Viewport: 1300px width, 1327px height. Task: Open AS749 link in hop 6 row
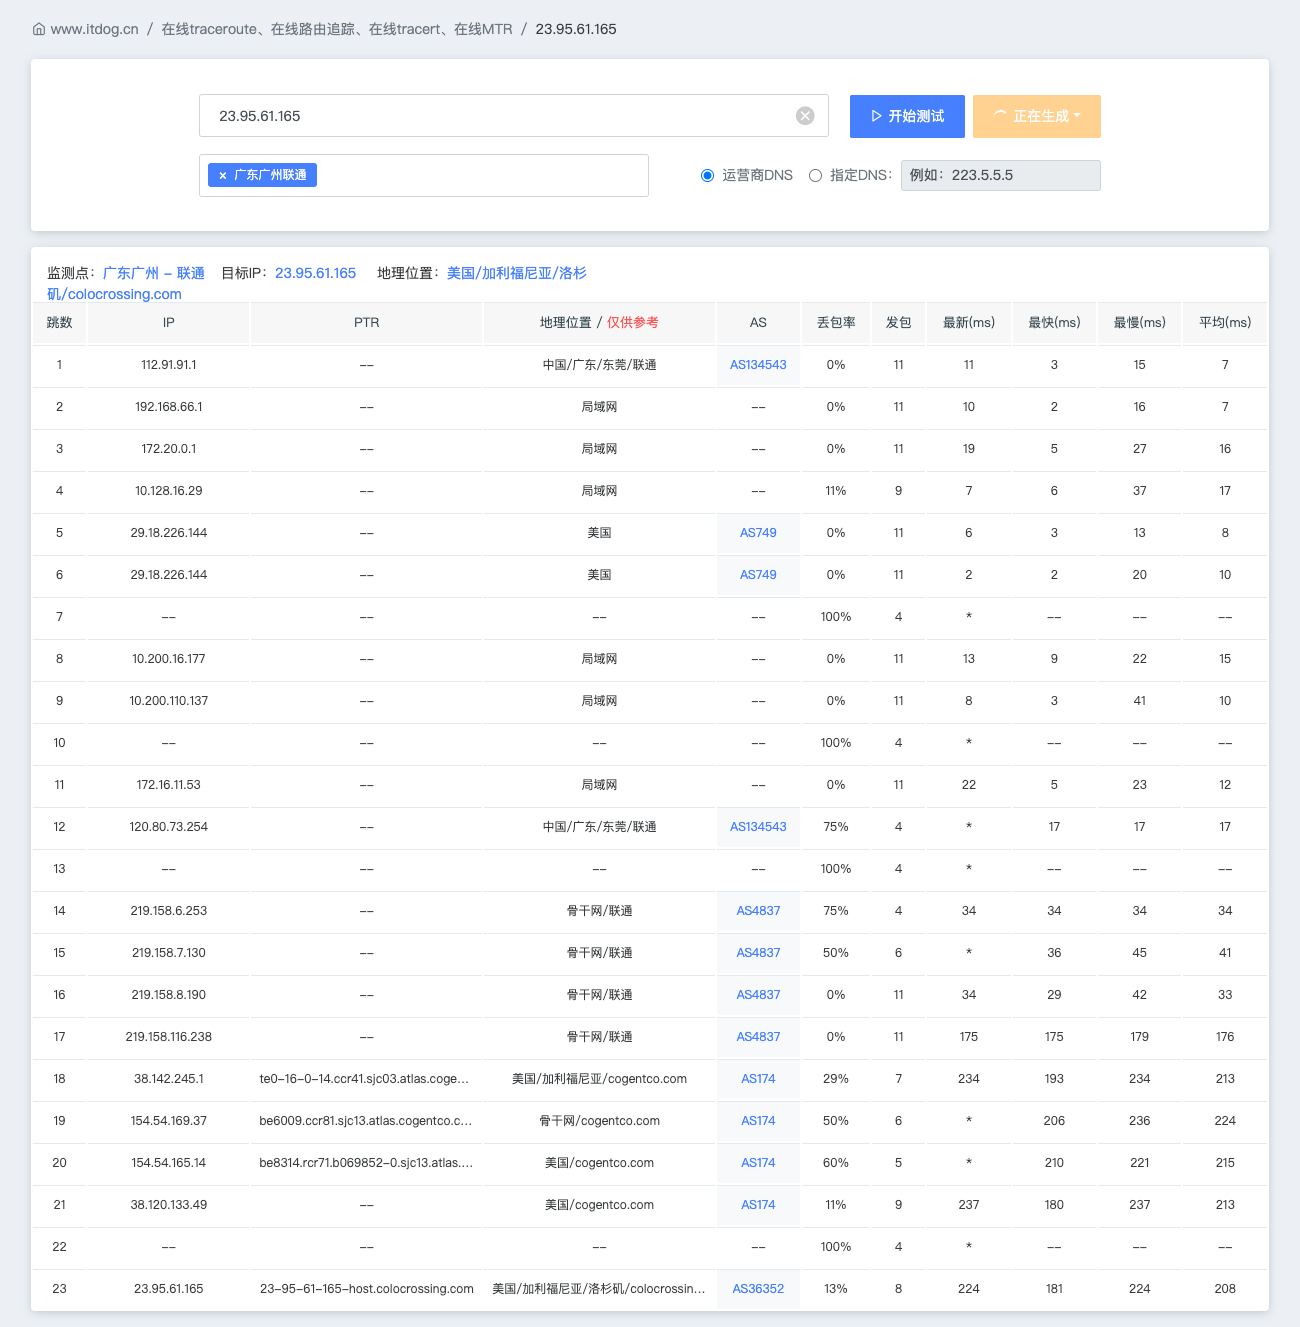click(x=758, y=575)
